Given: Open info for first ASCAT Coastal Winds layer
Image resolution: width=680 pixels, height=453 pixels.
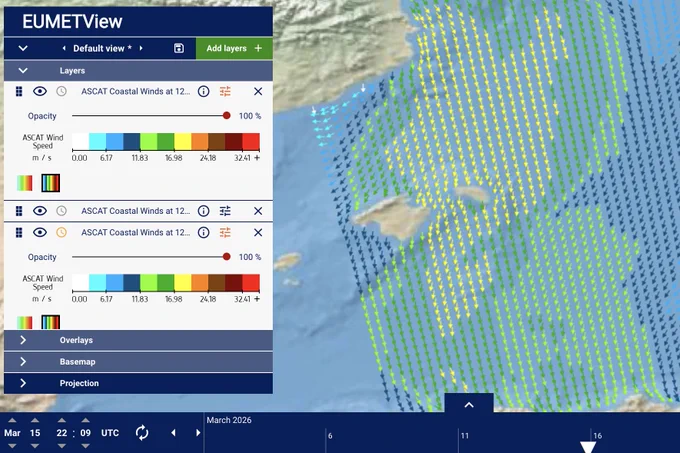Looking at the screenshot, I should [x=203, y=91].
